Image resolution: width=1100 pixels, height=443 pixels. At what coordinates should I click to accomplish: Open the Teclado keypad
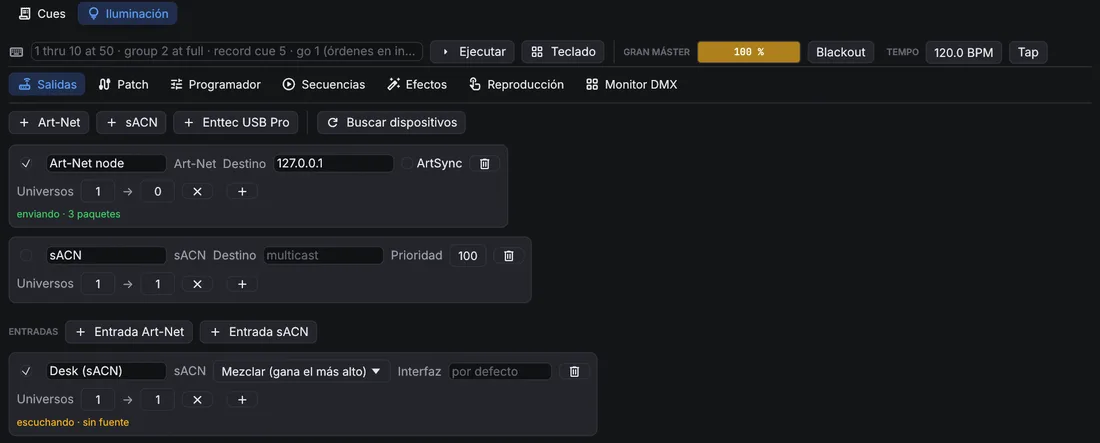[x=563, y=52]
